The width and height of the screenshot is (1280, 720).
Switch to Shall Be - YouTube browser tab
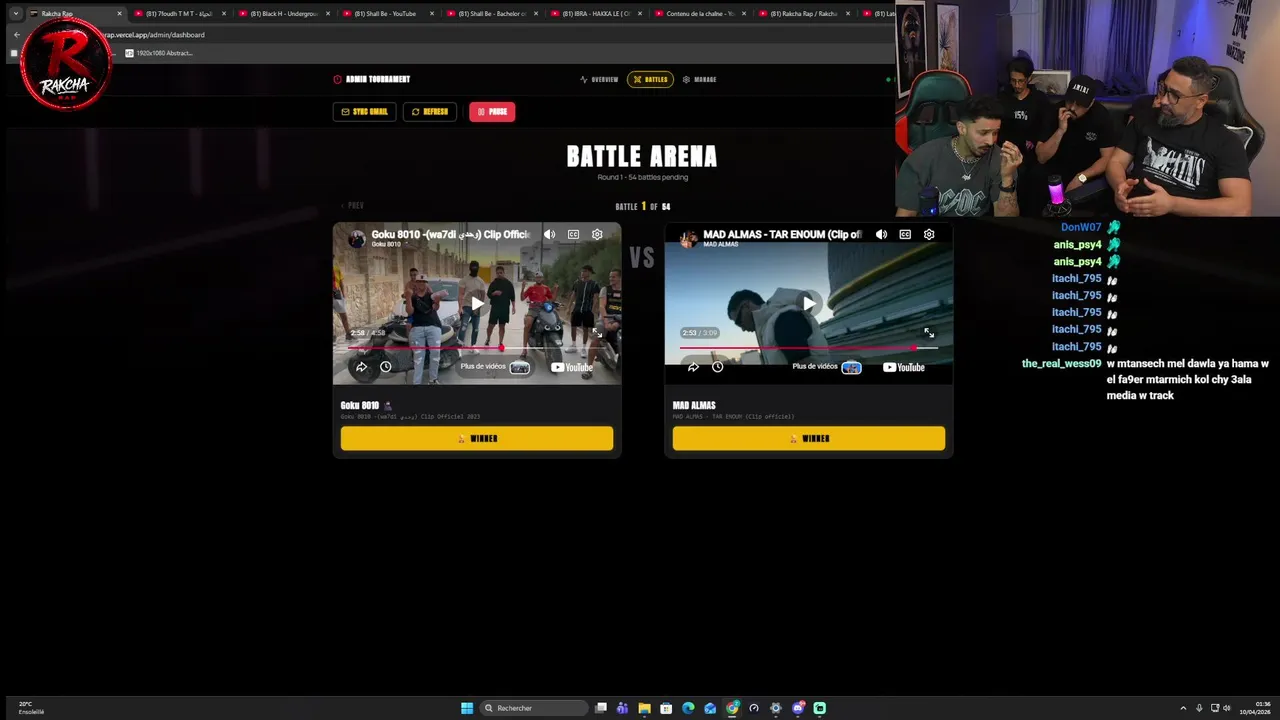[x=387, y=14]
